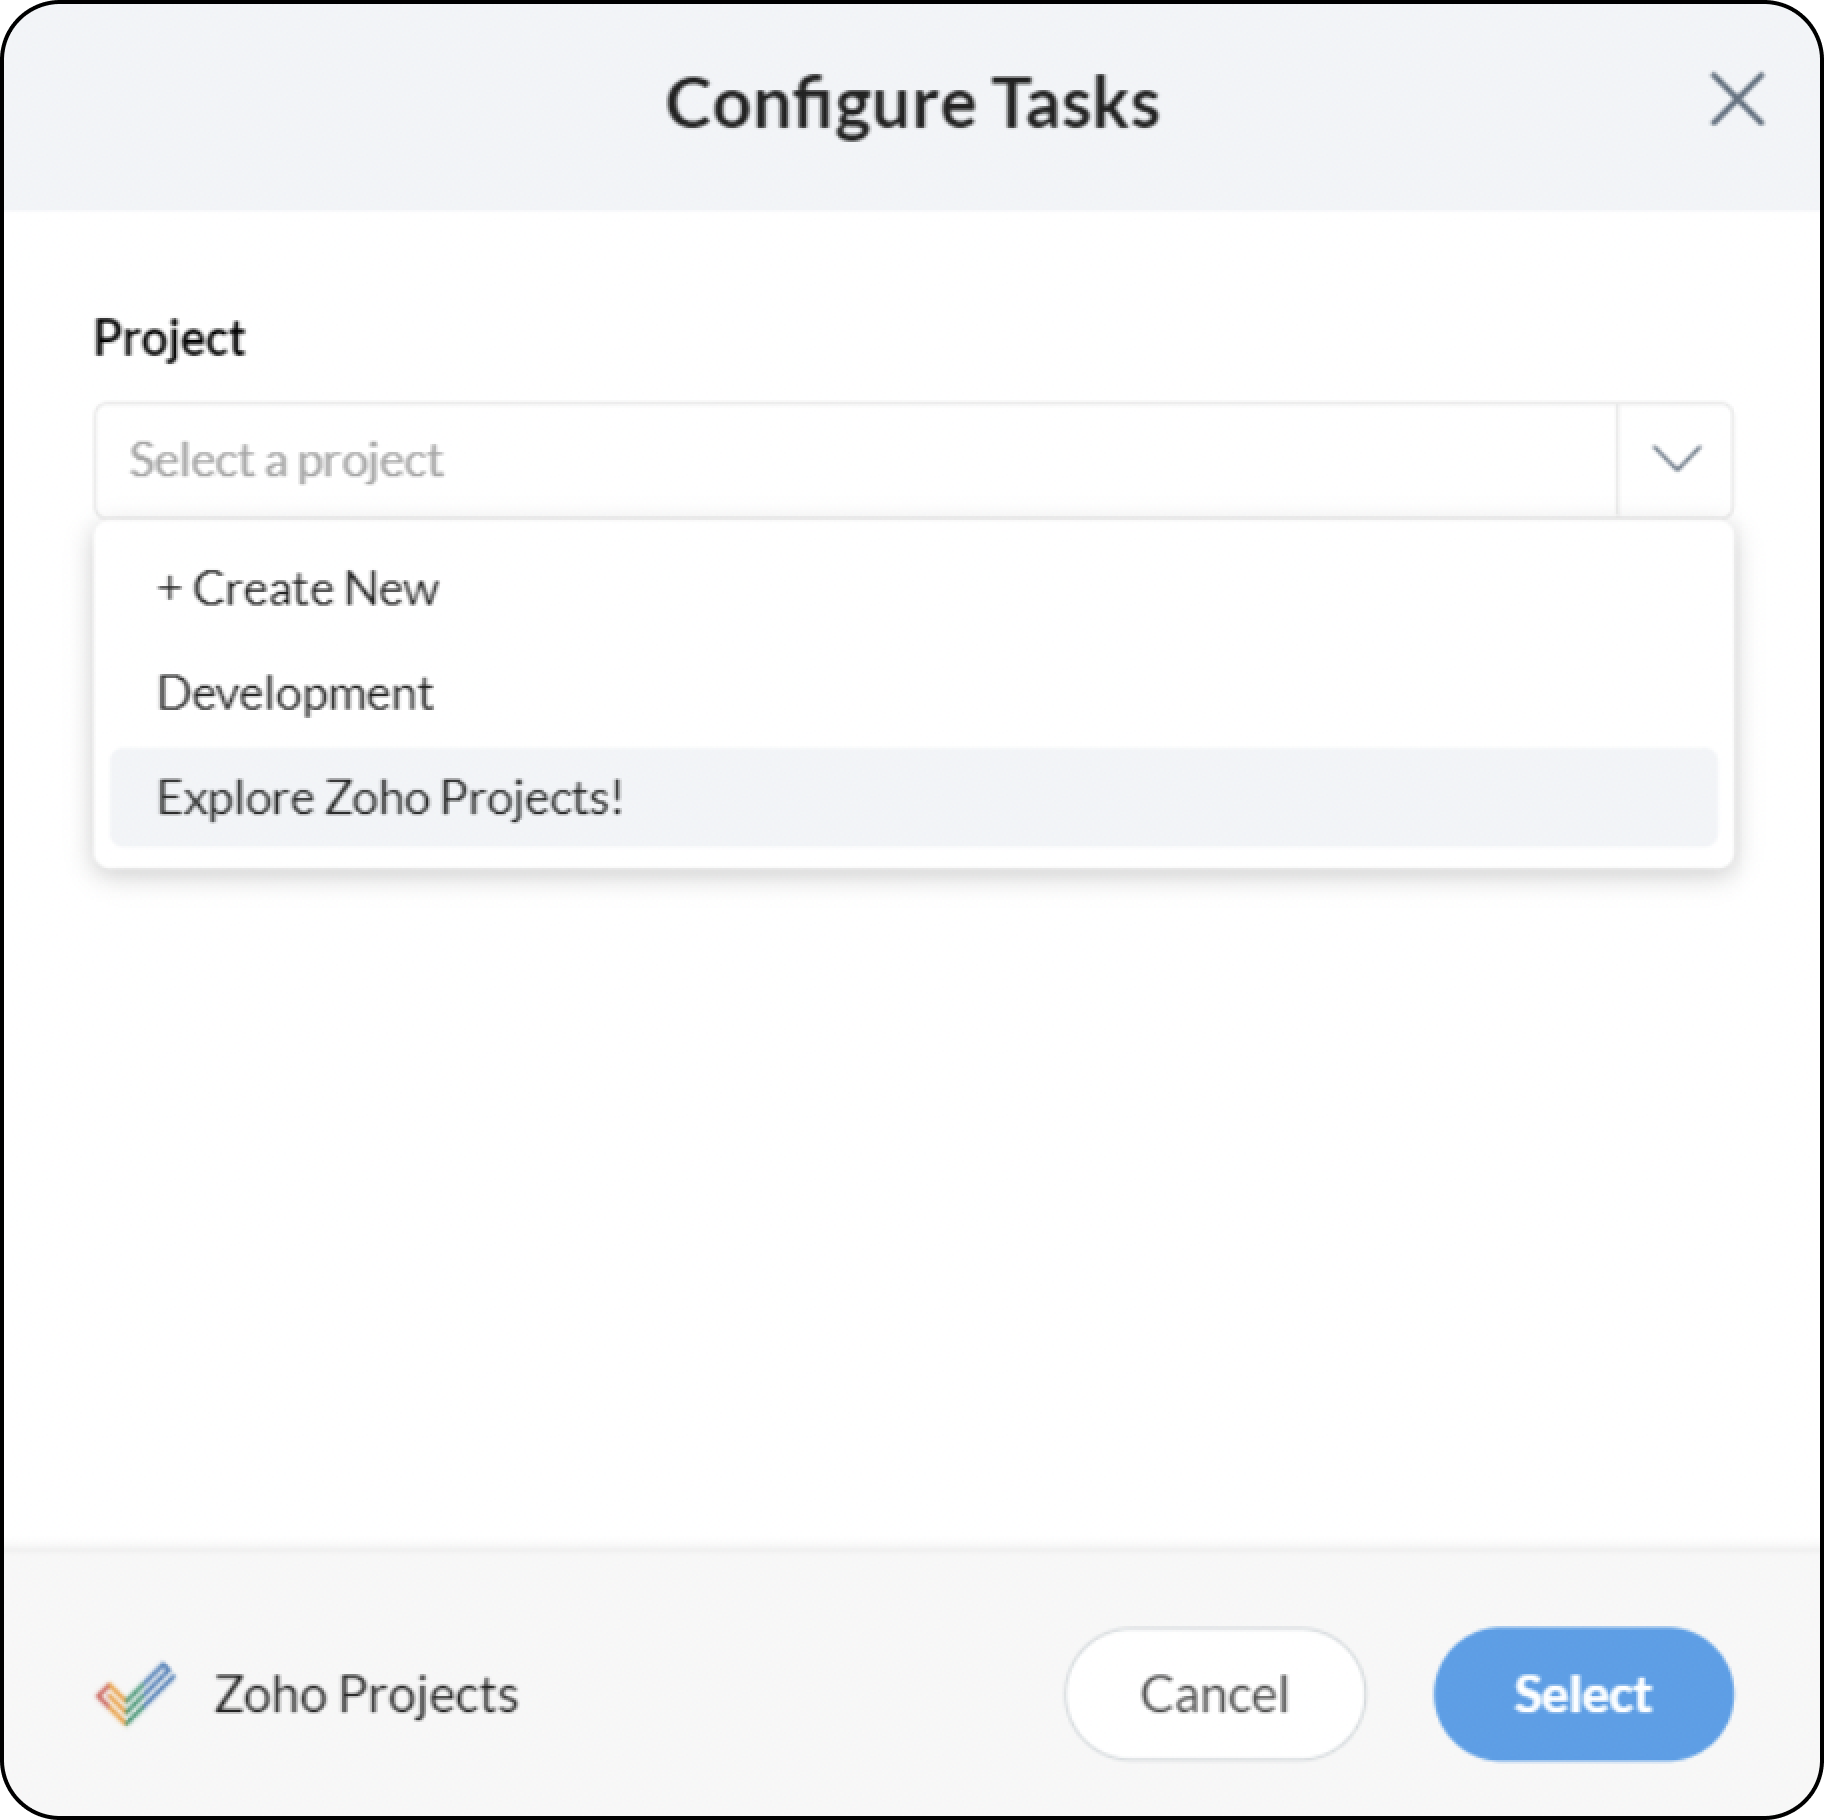The width and height of the screenshot is (1824, 1820).
Task: Click the X icon in the dialog header
Action: click(x=1737, y=100)
